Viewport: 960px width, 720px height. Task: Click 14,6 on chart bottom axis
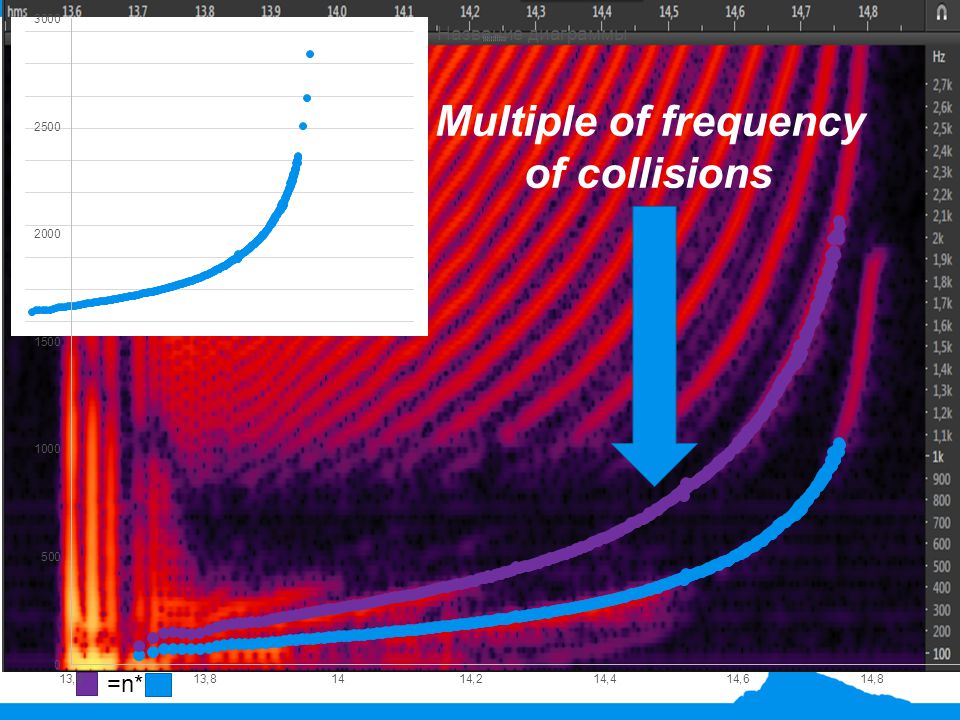[738, 678]
